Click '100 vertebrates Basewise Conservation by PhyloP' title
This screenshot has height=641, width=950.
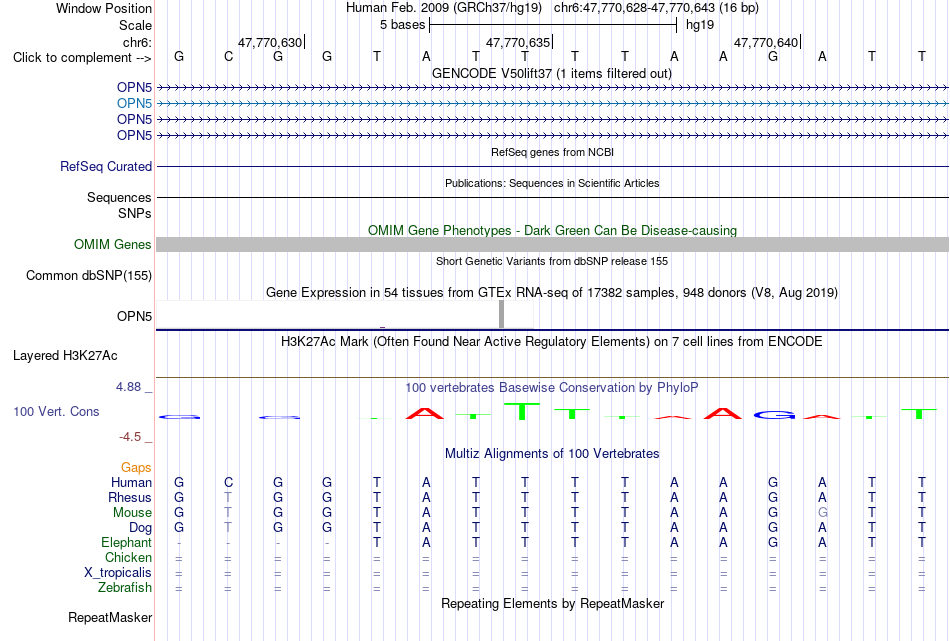point(552,387)
